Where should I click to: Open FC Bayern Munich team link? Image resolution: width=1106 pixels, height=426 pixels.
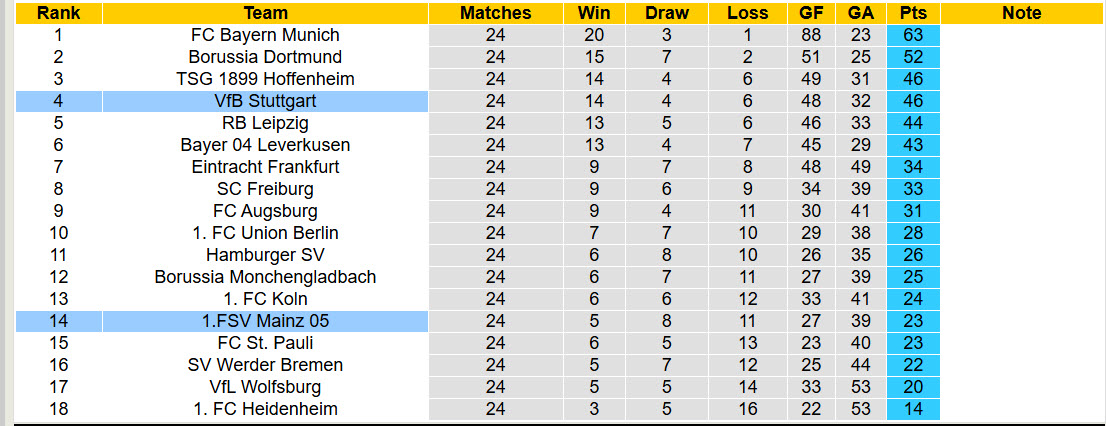[265, 35]
